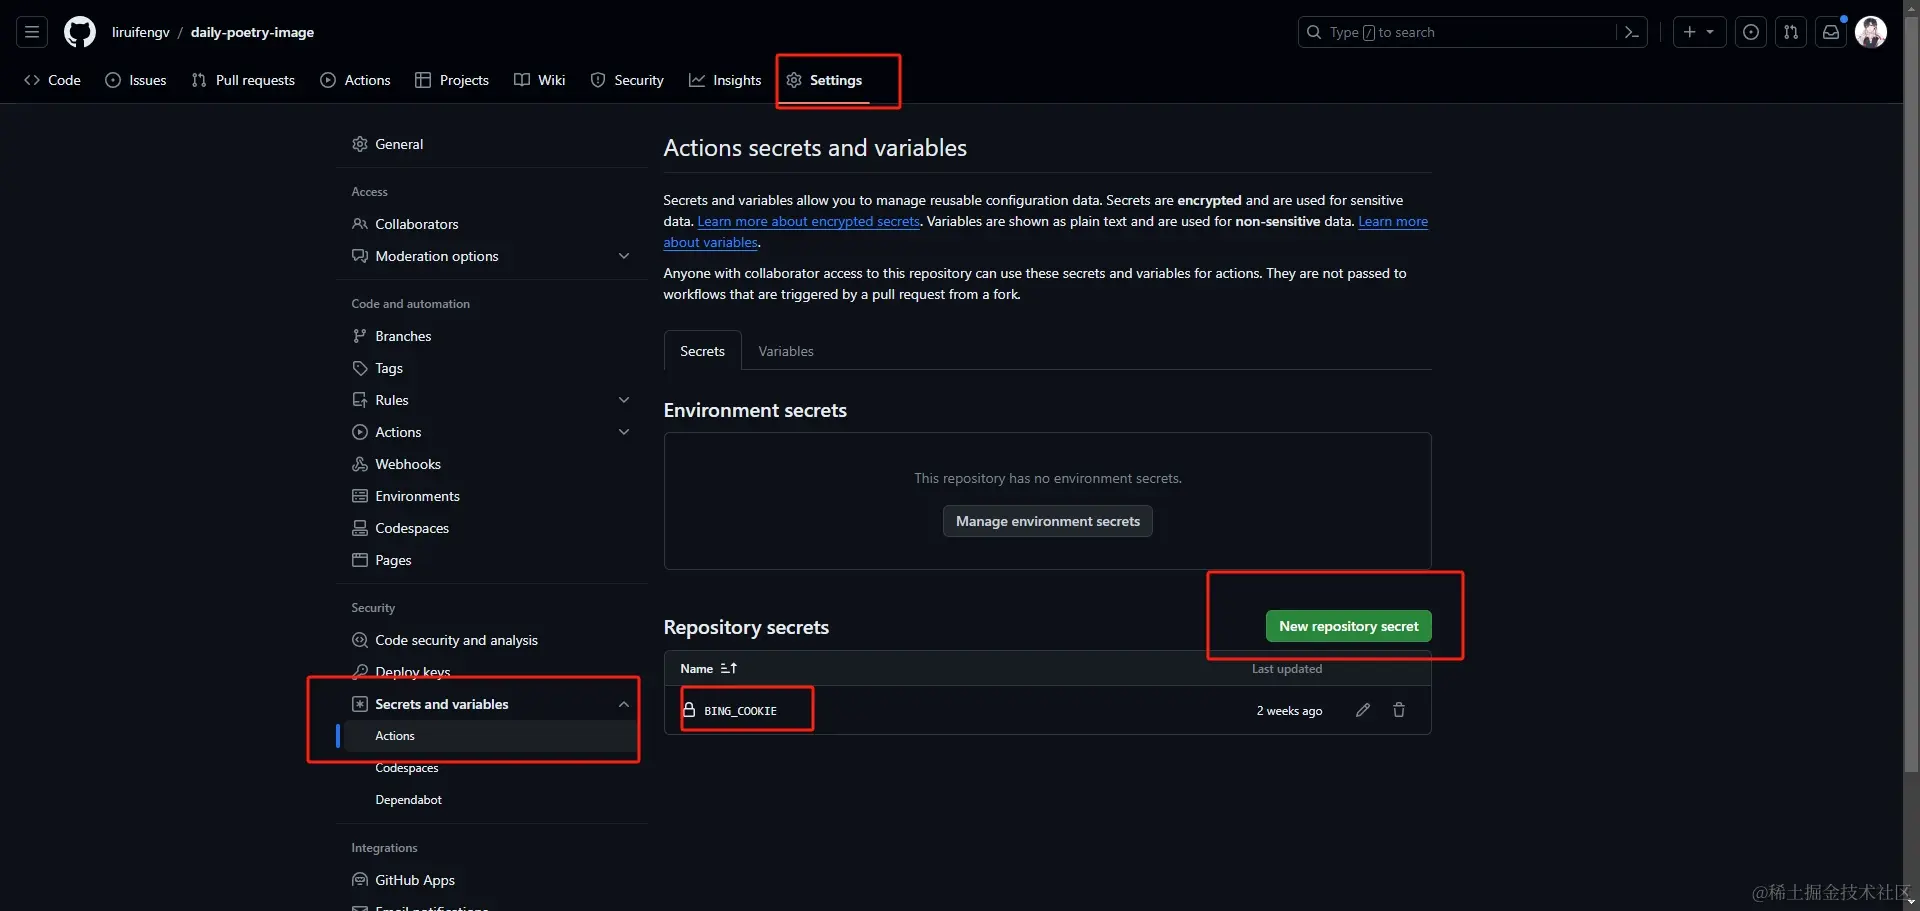Expand the Rules sidebar section

click(x=624, y=400)
